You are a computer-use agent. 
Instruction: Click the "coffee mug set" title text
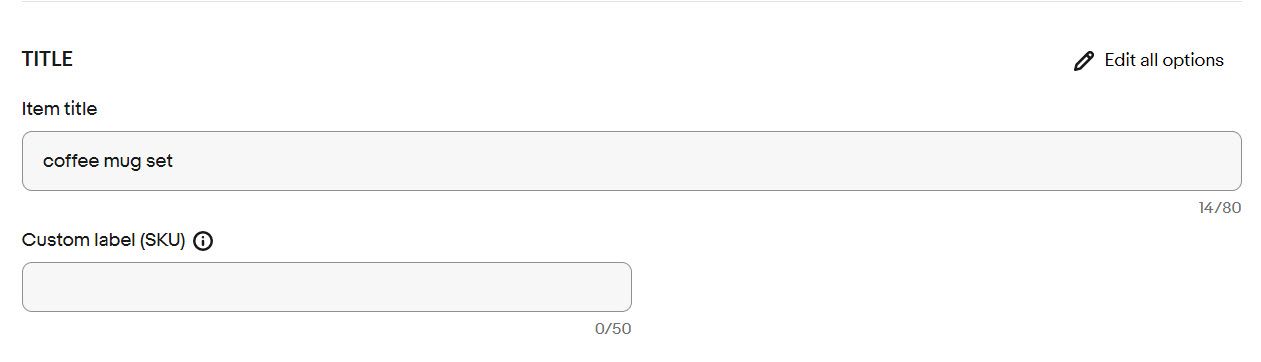coord(108,161)
